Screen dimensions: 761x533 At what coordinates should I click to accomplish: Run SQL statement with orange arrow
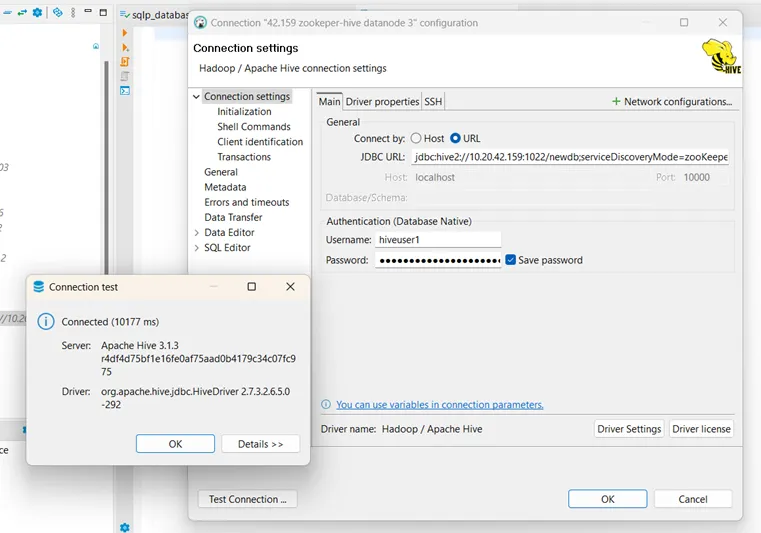[125, 33]
